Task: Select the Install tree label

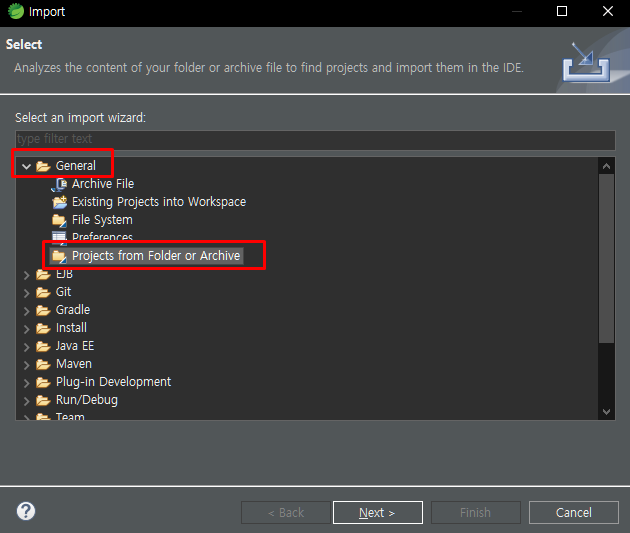Action: [x=71, y=328]
